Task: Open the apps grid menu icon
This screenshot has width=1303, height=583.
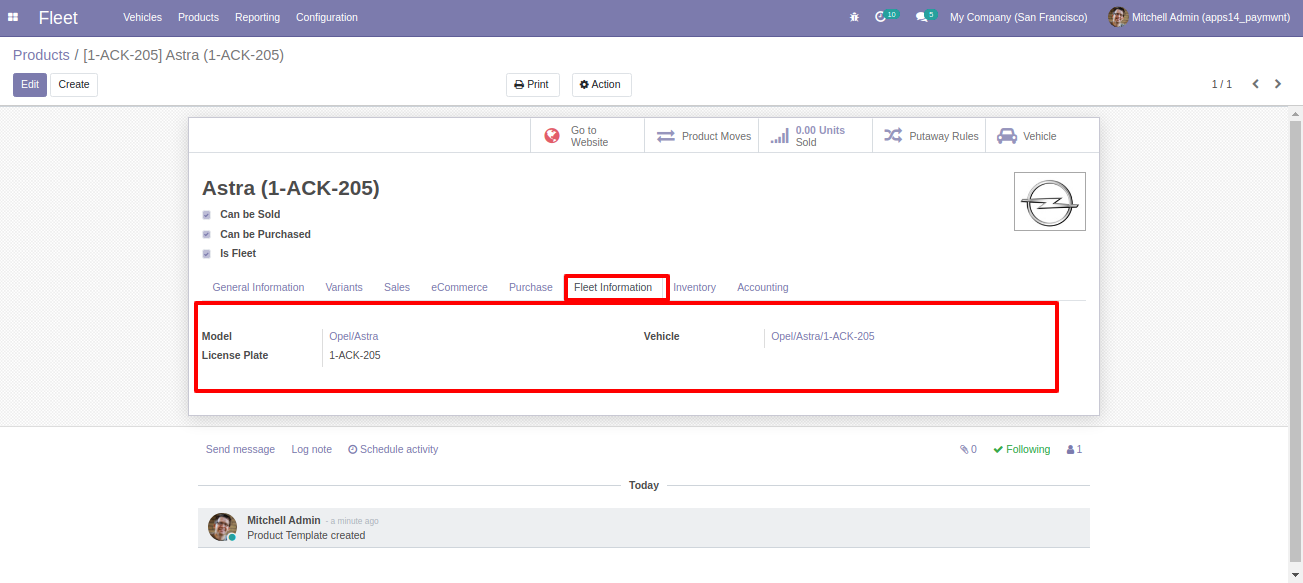Action: (13, 17)
